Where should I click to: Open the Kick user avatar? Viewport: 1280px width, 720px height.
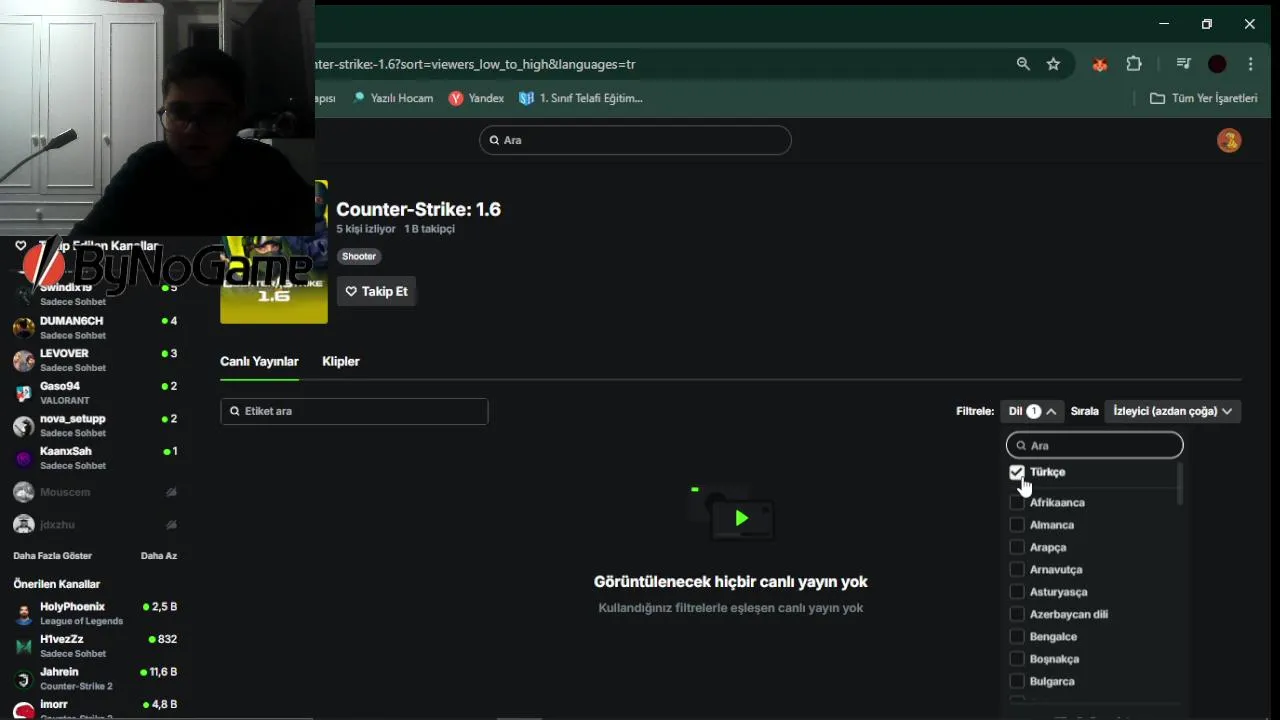click(x=1229, y=140)
